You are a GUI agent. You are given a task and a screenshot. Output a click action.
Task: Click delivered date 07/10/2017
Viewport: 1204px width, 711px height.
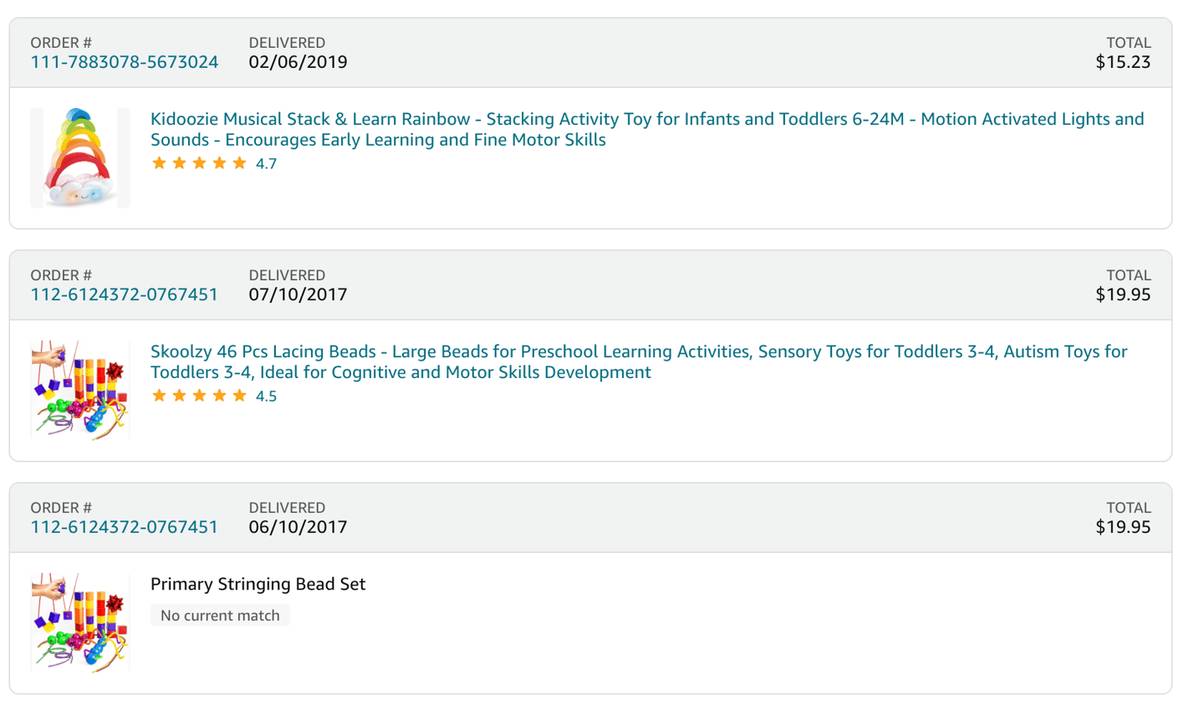tap(298, 294)
